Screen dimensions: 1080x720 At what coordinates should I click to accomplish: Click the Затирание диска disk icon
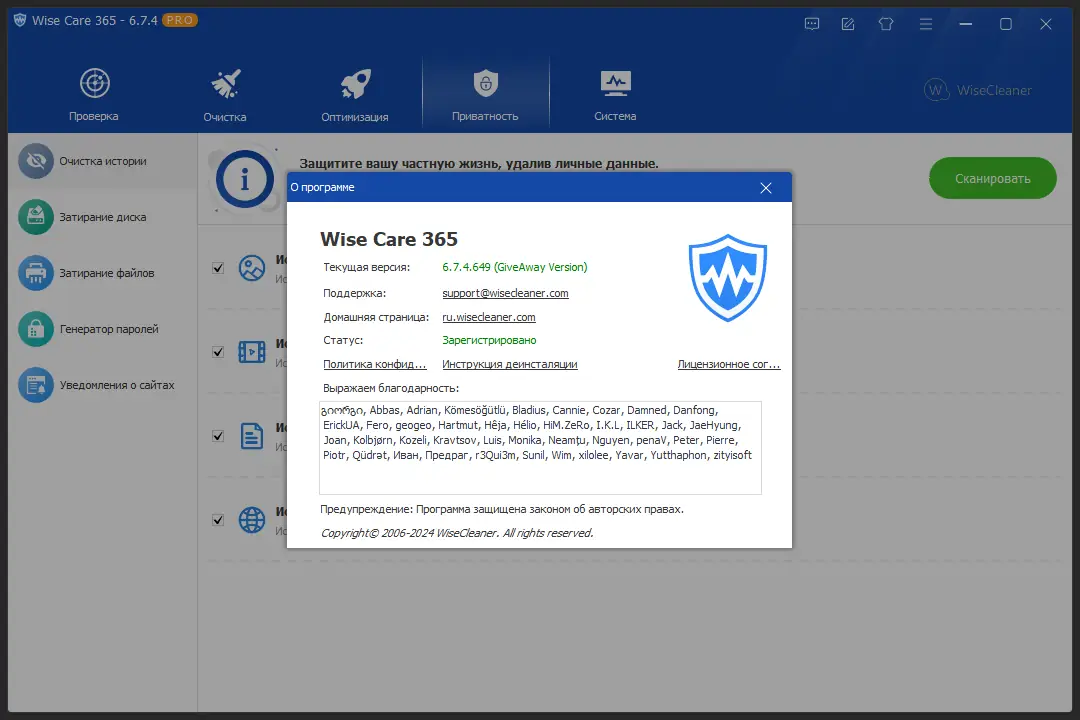pyautogui.click(x=36, y=217)
